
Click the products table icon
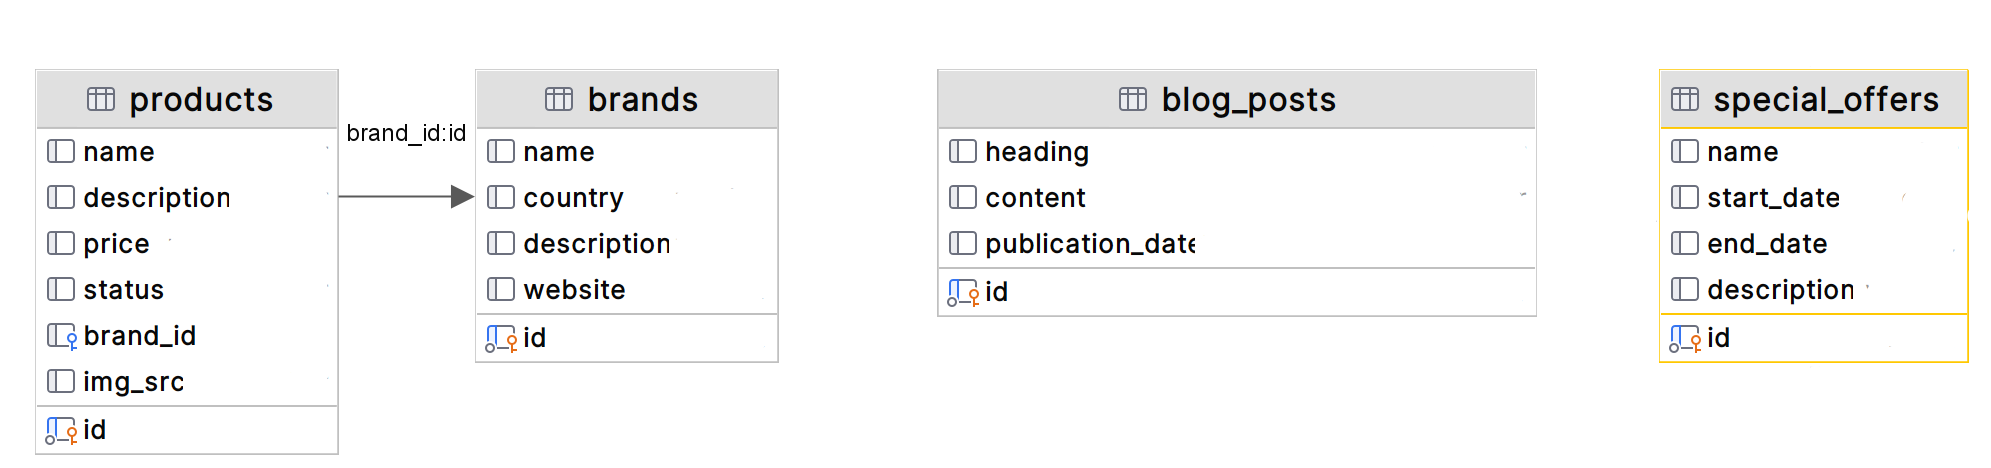click(x=101, y=99)
